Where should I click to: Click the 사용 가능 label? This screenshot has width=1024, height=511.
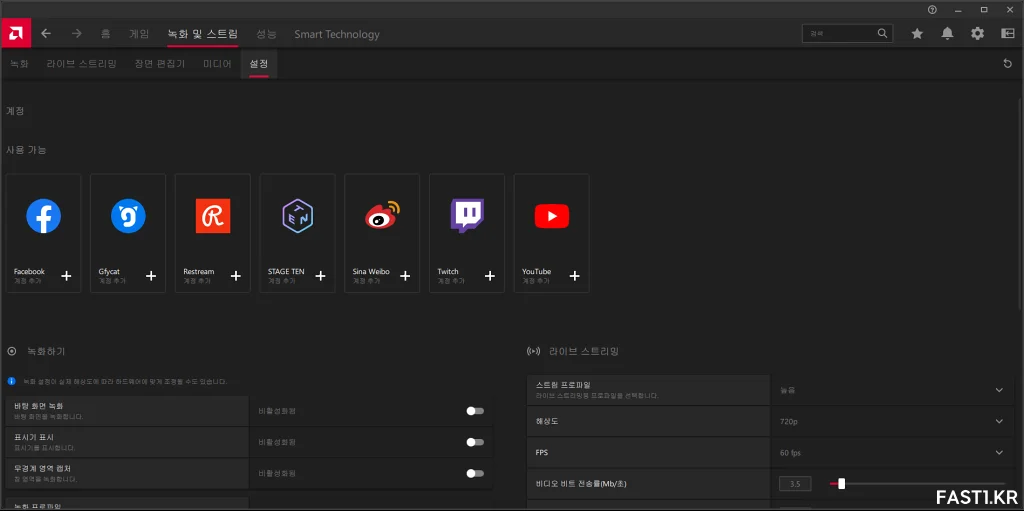coord(26,150)
